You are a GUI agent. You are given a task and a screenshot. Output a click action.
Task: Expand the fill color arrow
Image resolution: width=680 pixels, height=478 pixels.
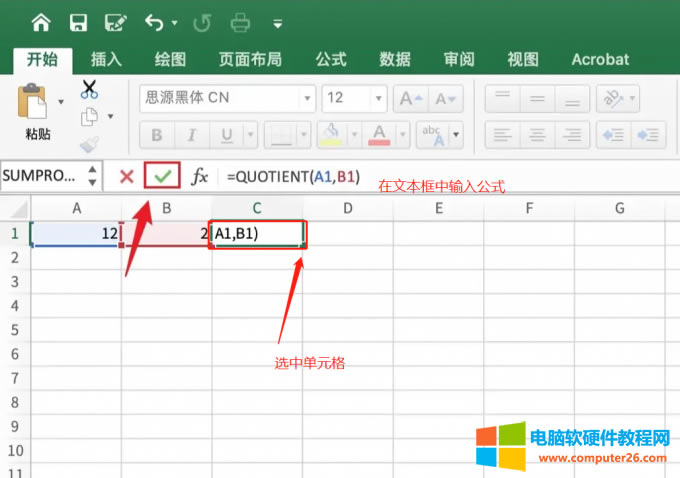point(354,135)
